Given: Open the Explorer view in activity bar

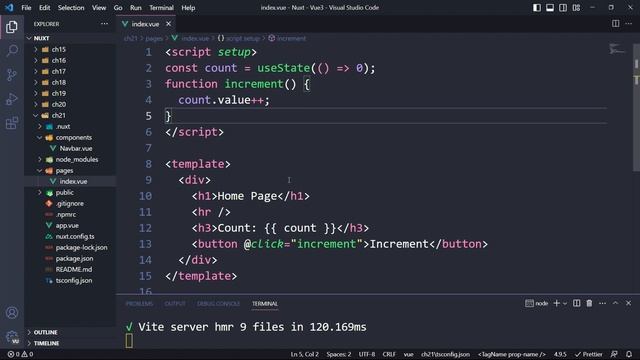Looking at the screenshot, I should [x=12, y=27].
